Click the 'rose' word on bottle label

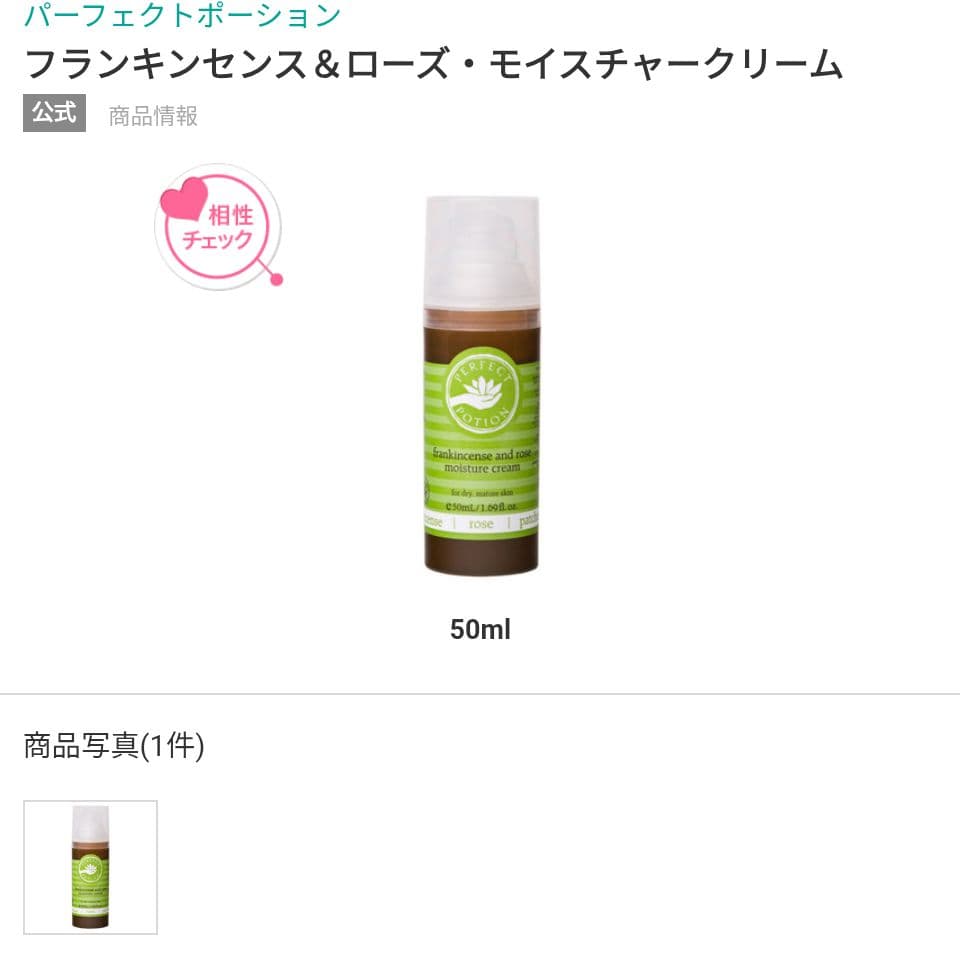tap(481, 524)
